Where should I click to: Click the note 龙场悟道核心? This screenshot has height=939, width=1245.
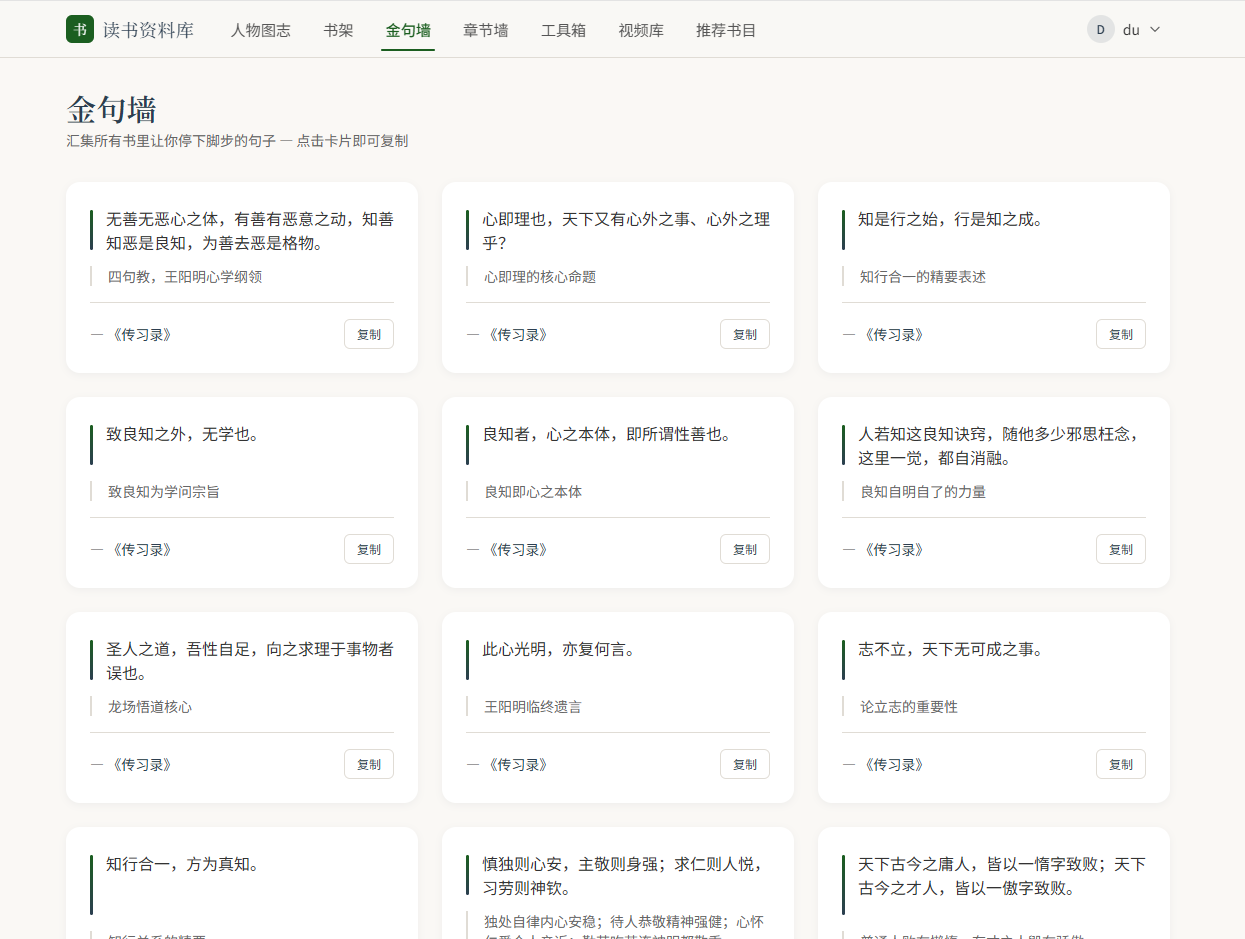click(150, 707)
